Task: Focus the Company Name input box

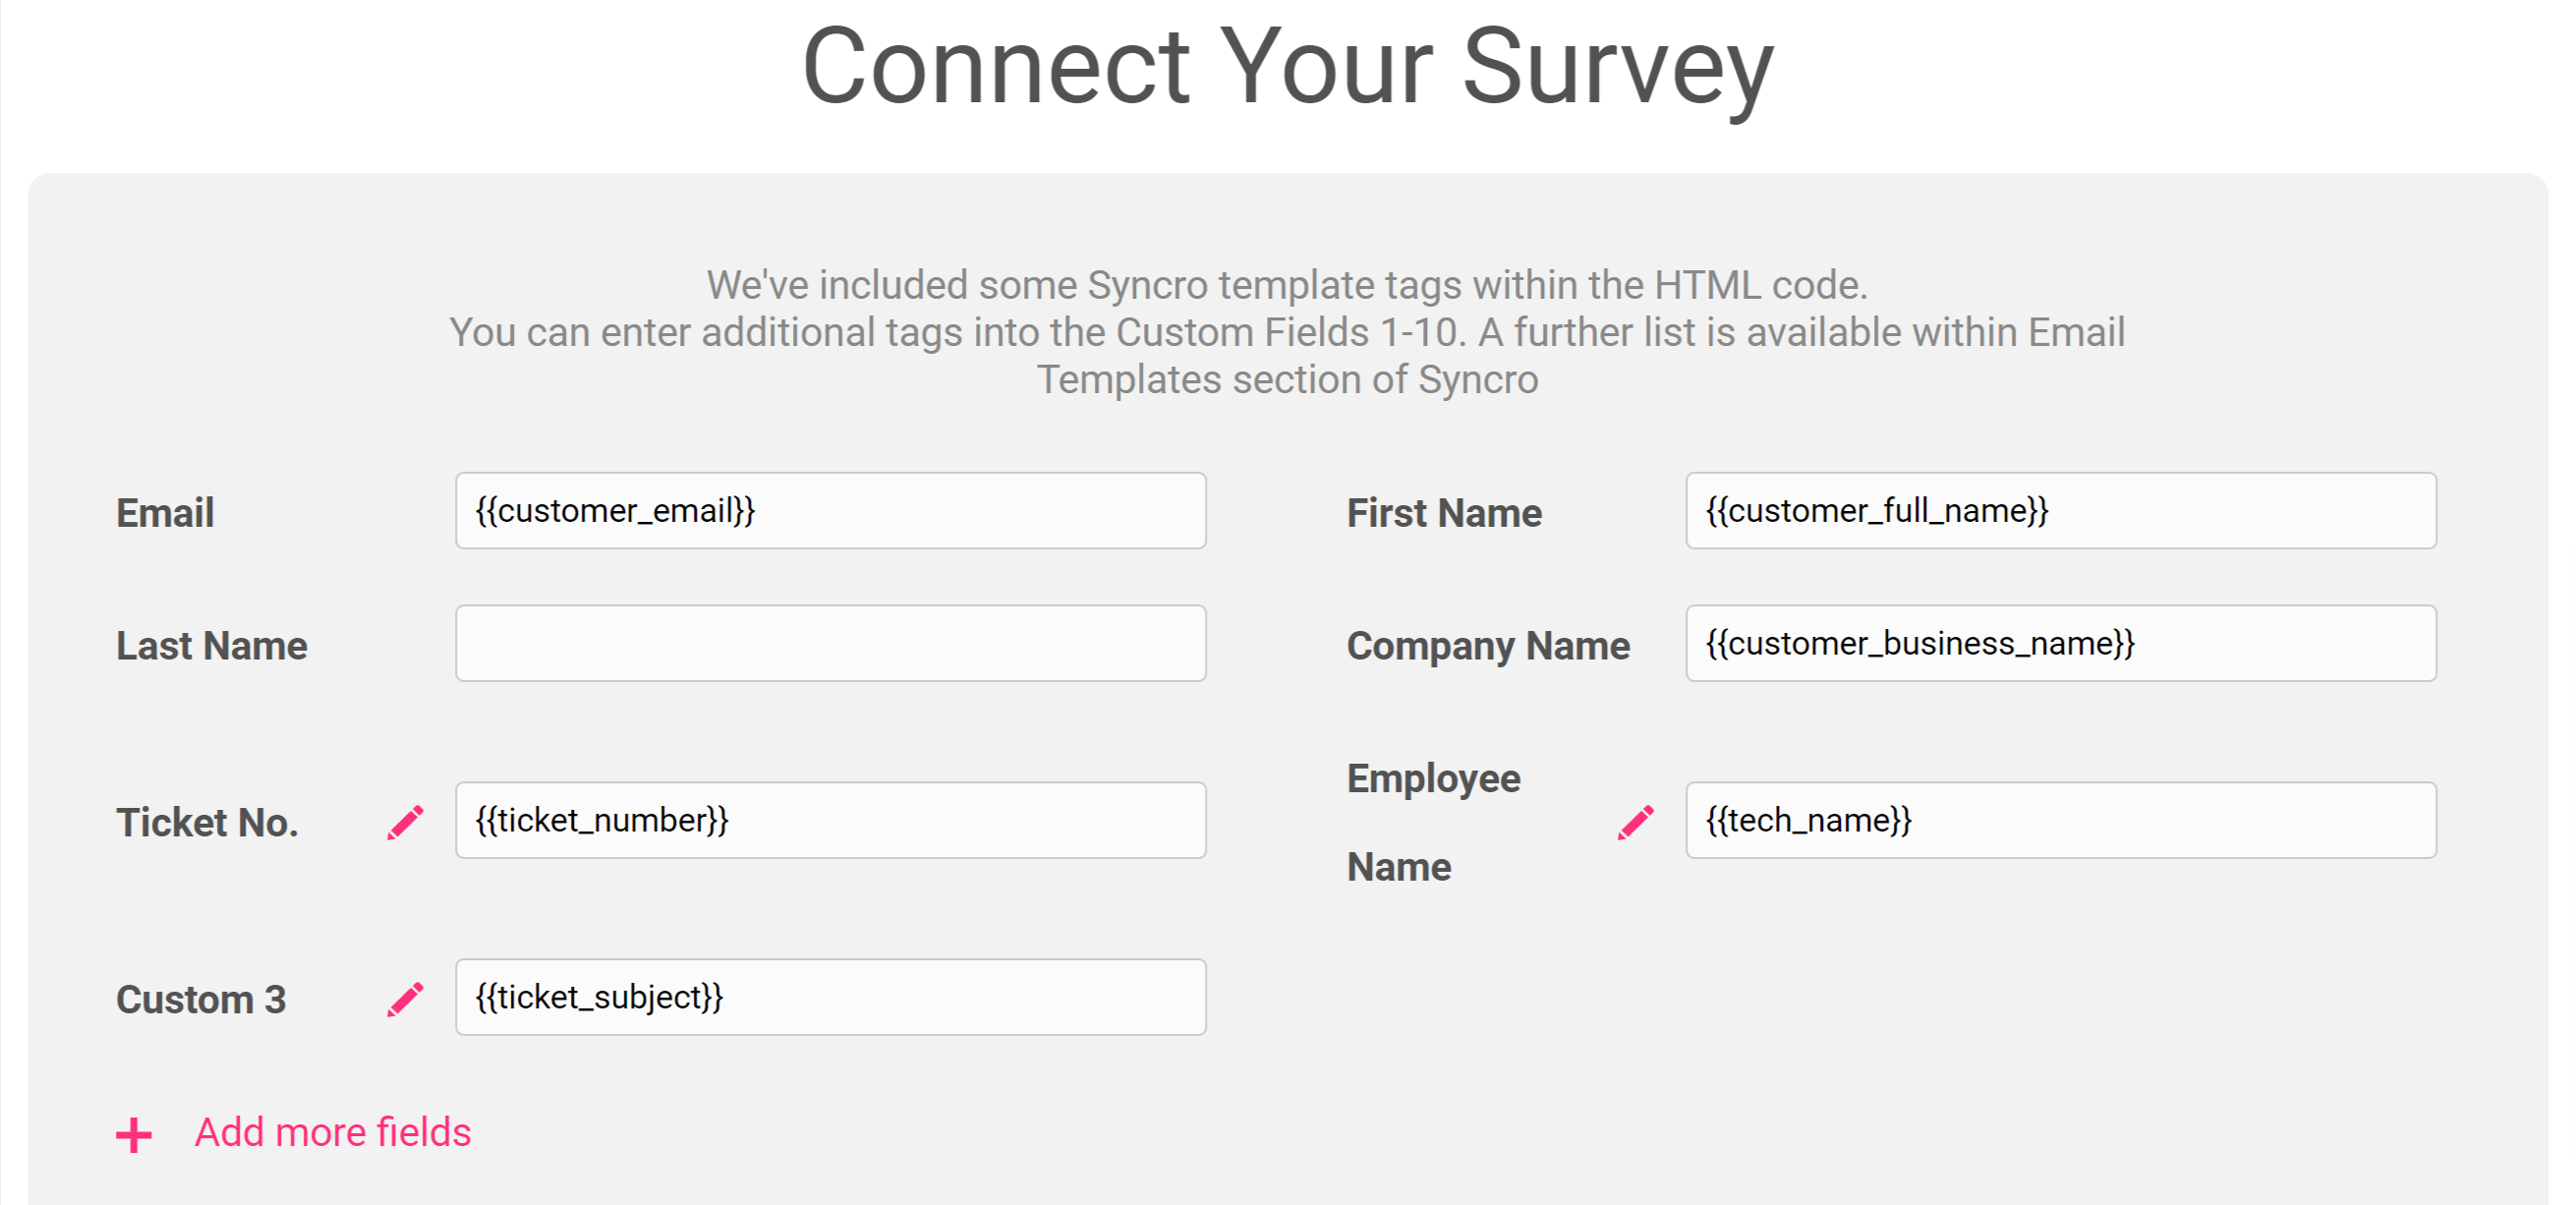Action: [x=2060, y=643]
